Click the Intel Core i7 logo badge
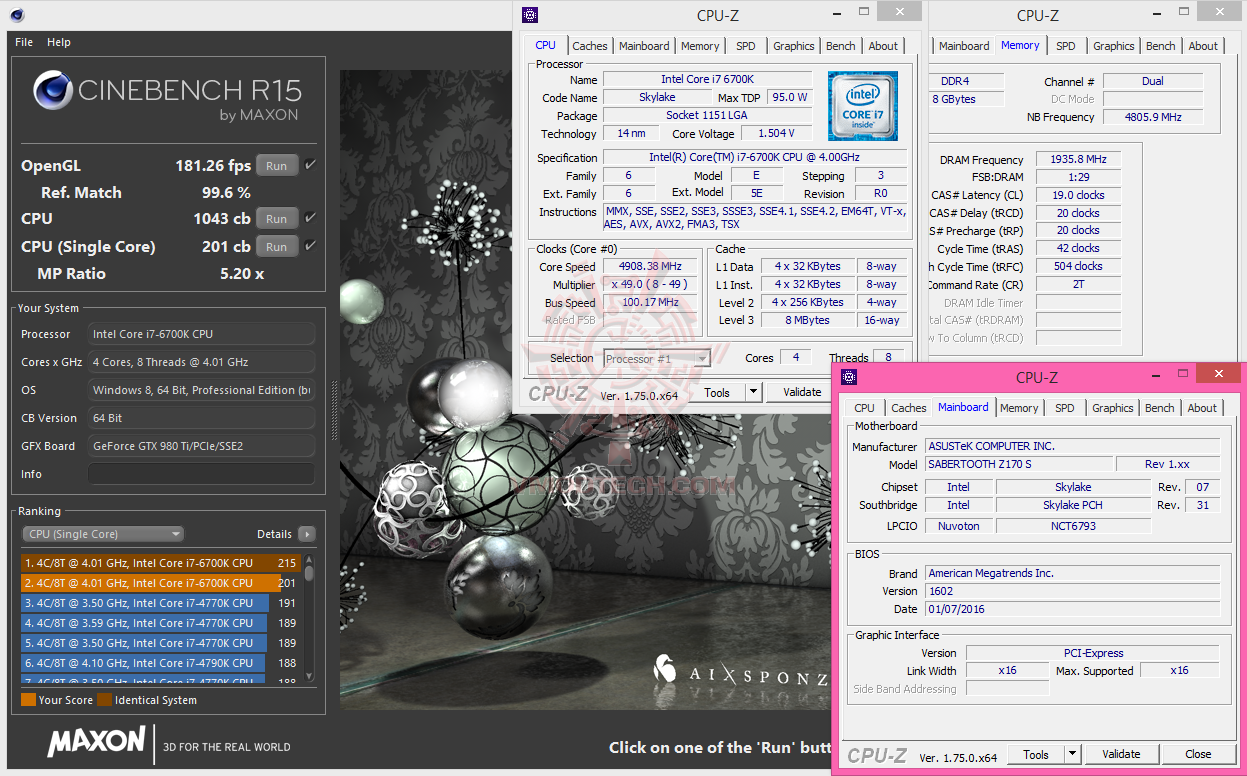This screenshot has height=776, width=1247. point(862,106)
